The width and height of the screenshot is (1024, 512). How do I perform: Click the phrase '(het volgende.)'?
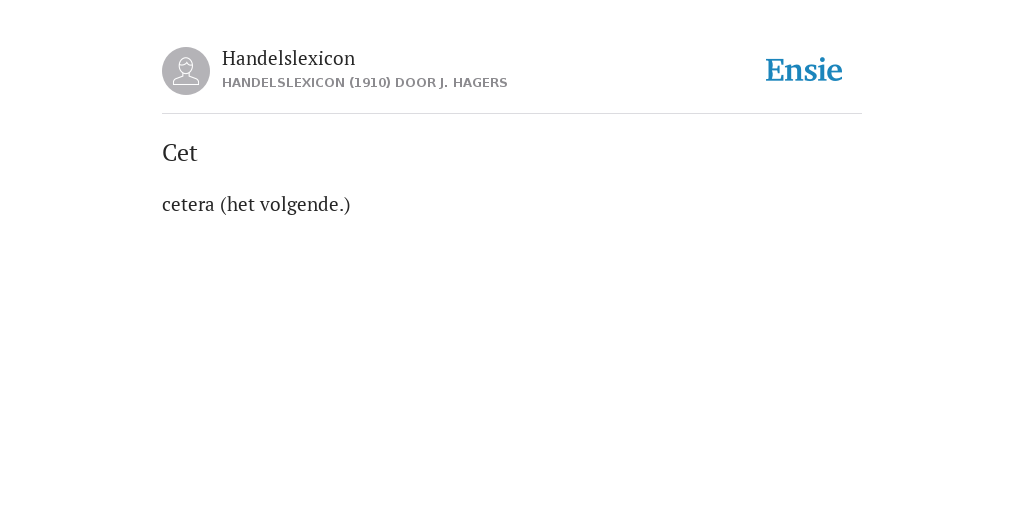click(x=285, y=204)
